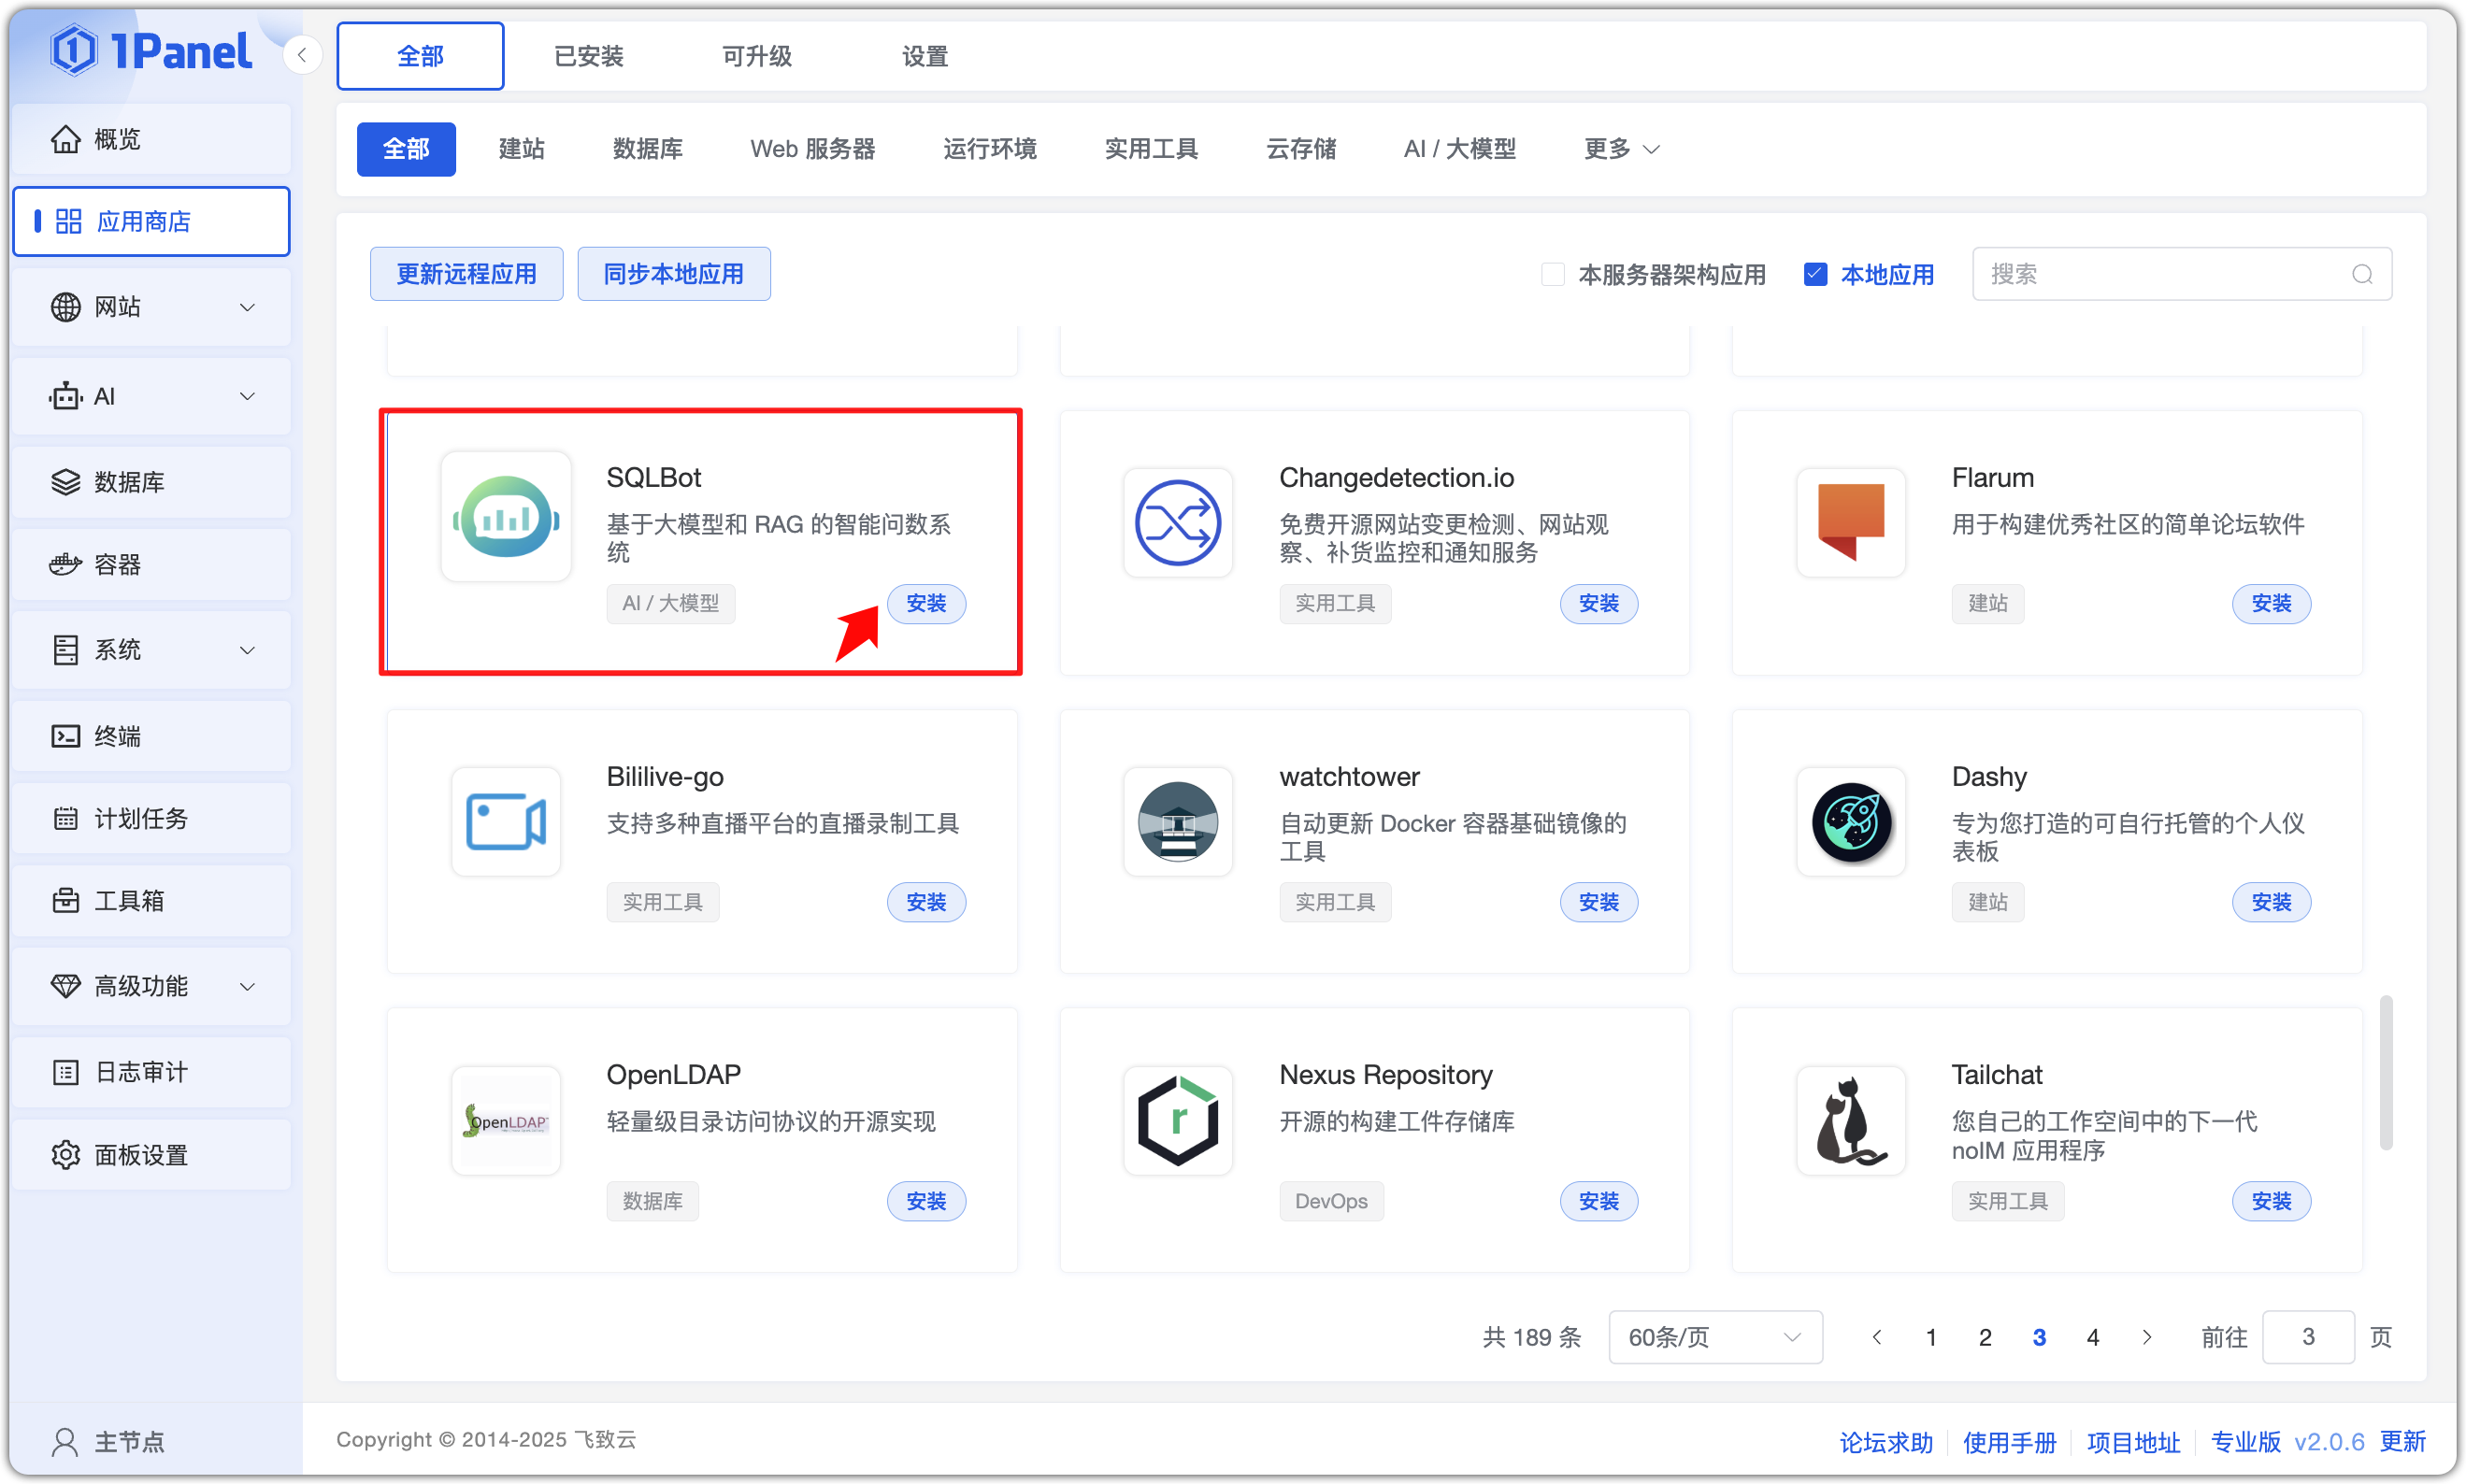Click the Update Remote Apps button
2466x1484 pixels.
pyautogui.click(x=466, y=275)
